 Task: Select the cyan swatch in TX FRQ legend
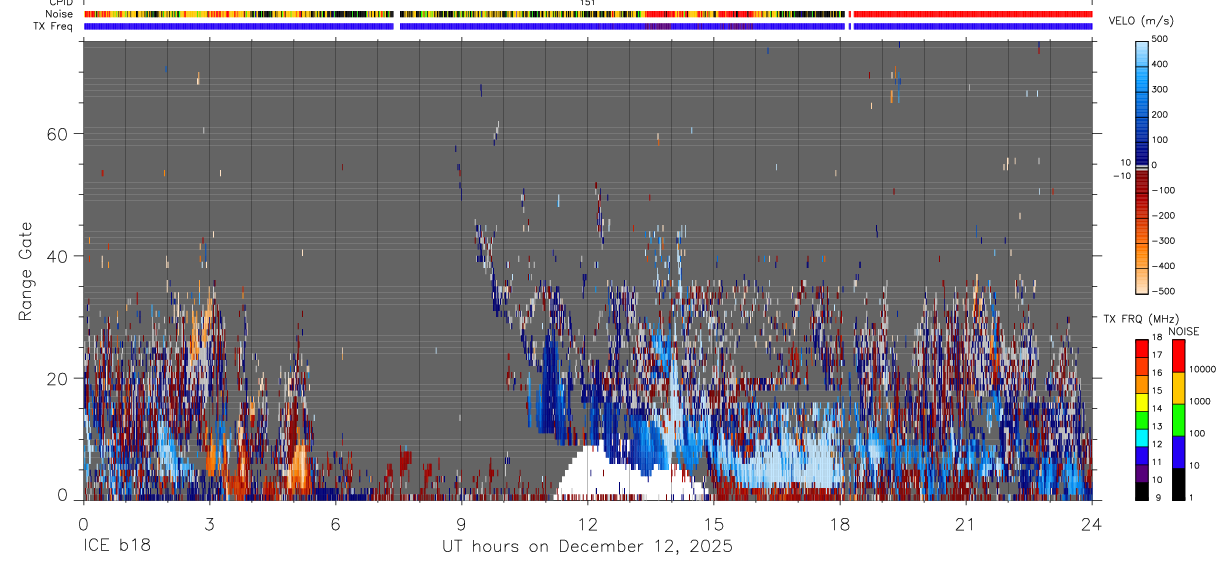(x=1142, y=436)
